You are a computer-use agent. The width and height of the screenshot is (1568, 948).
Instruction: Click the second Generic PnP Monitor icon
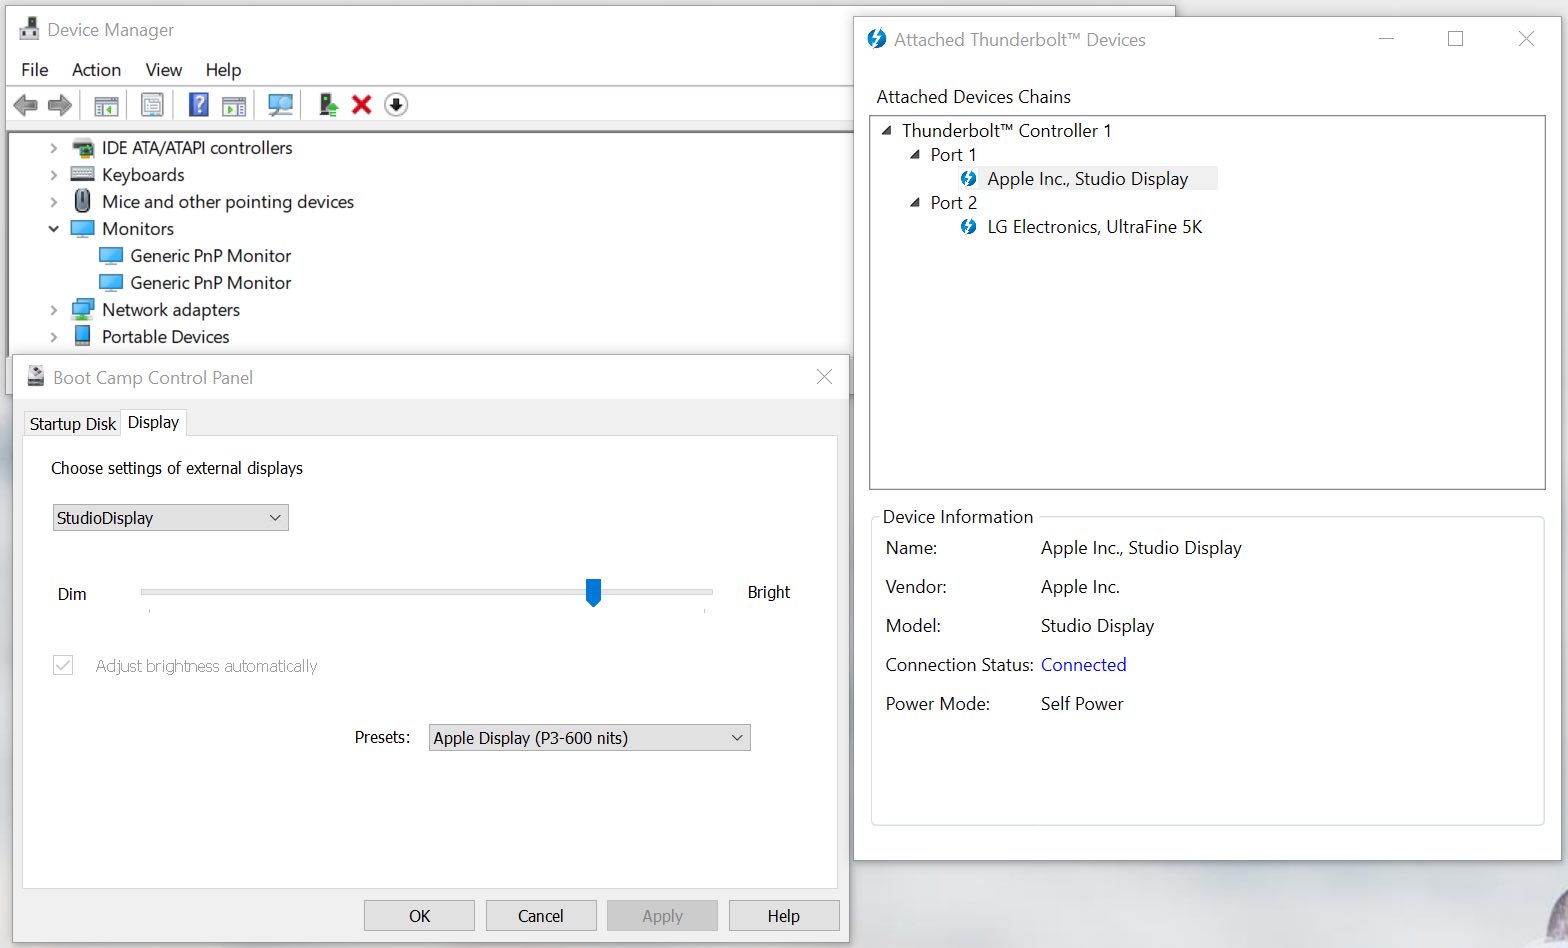[111, 283]
